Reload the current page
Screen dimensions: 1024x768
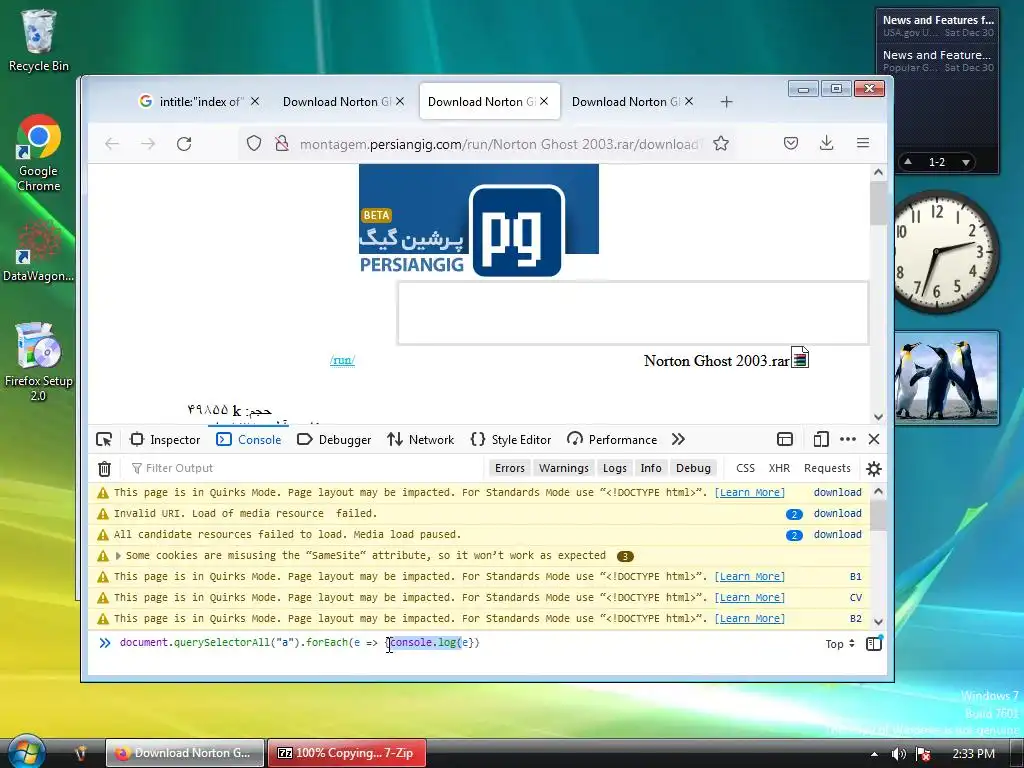pyautogui.click(x=184, y=144)
